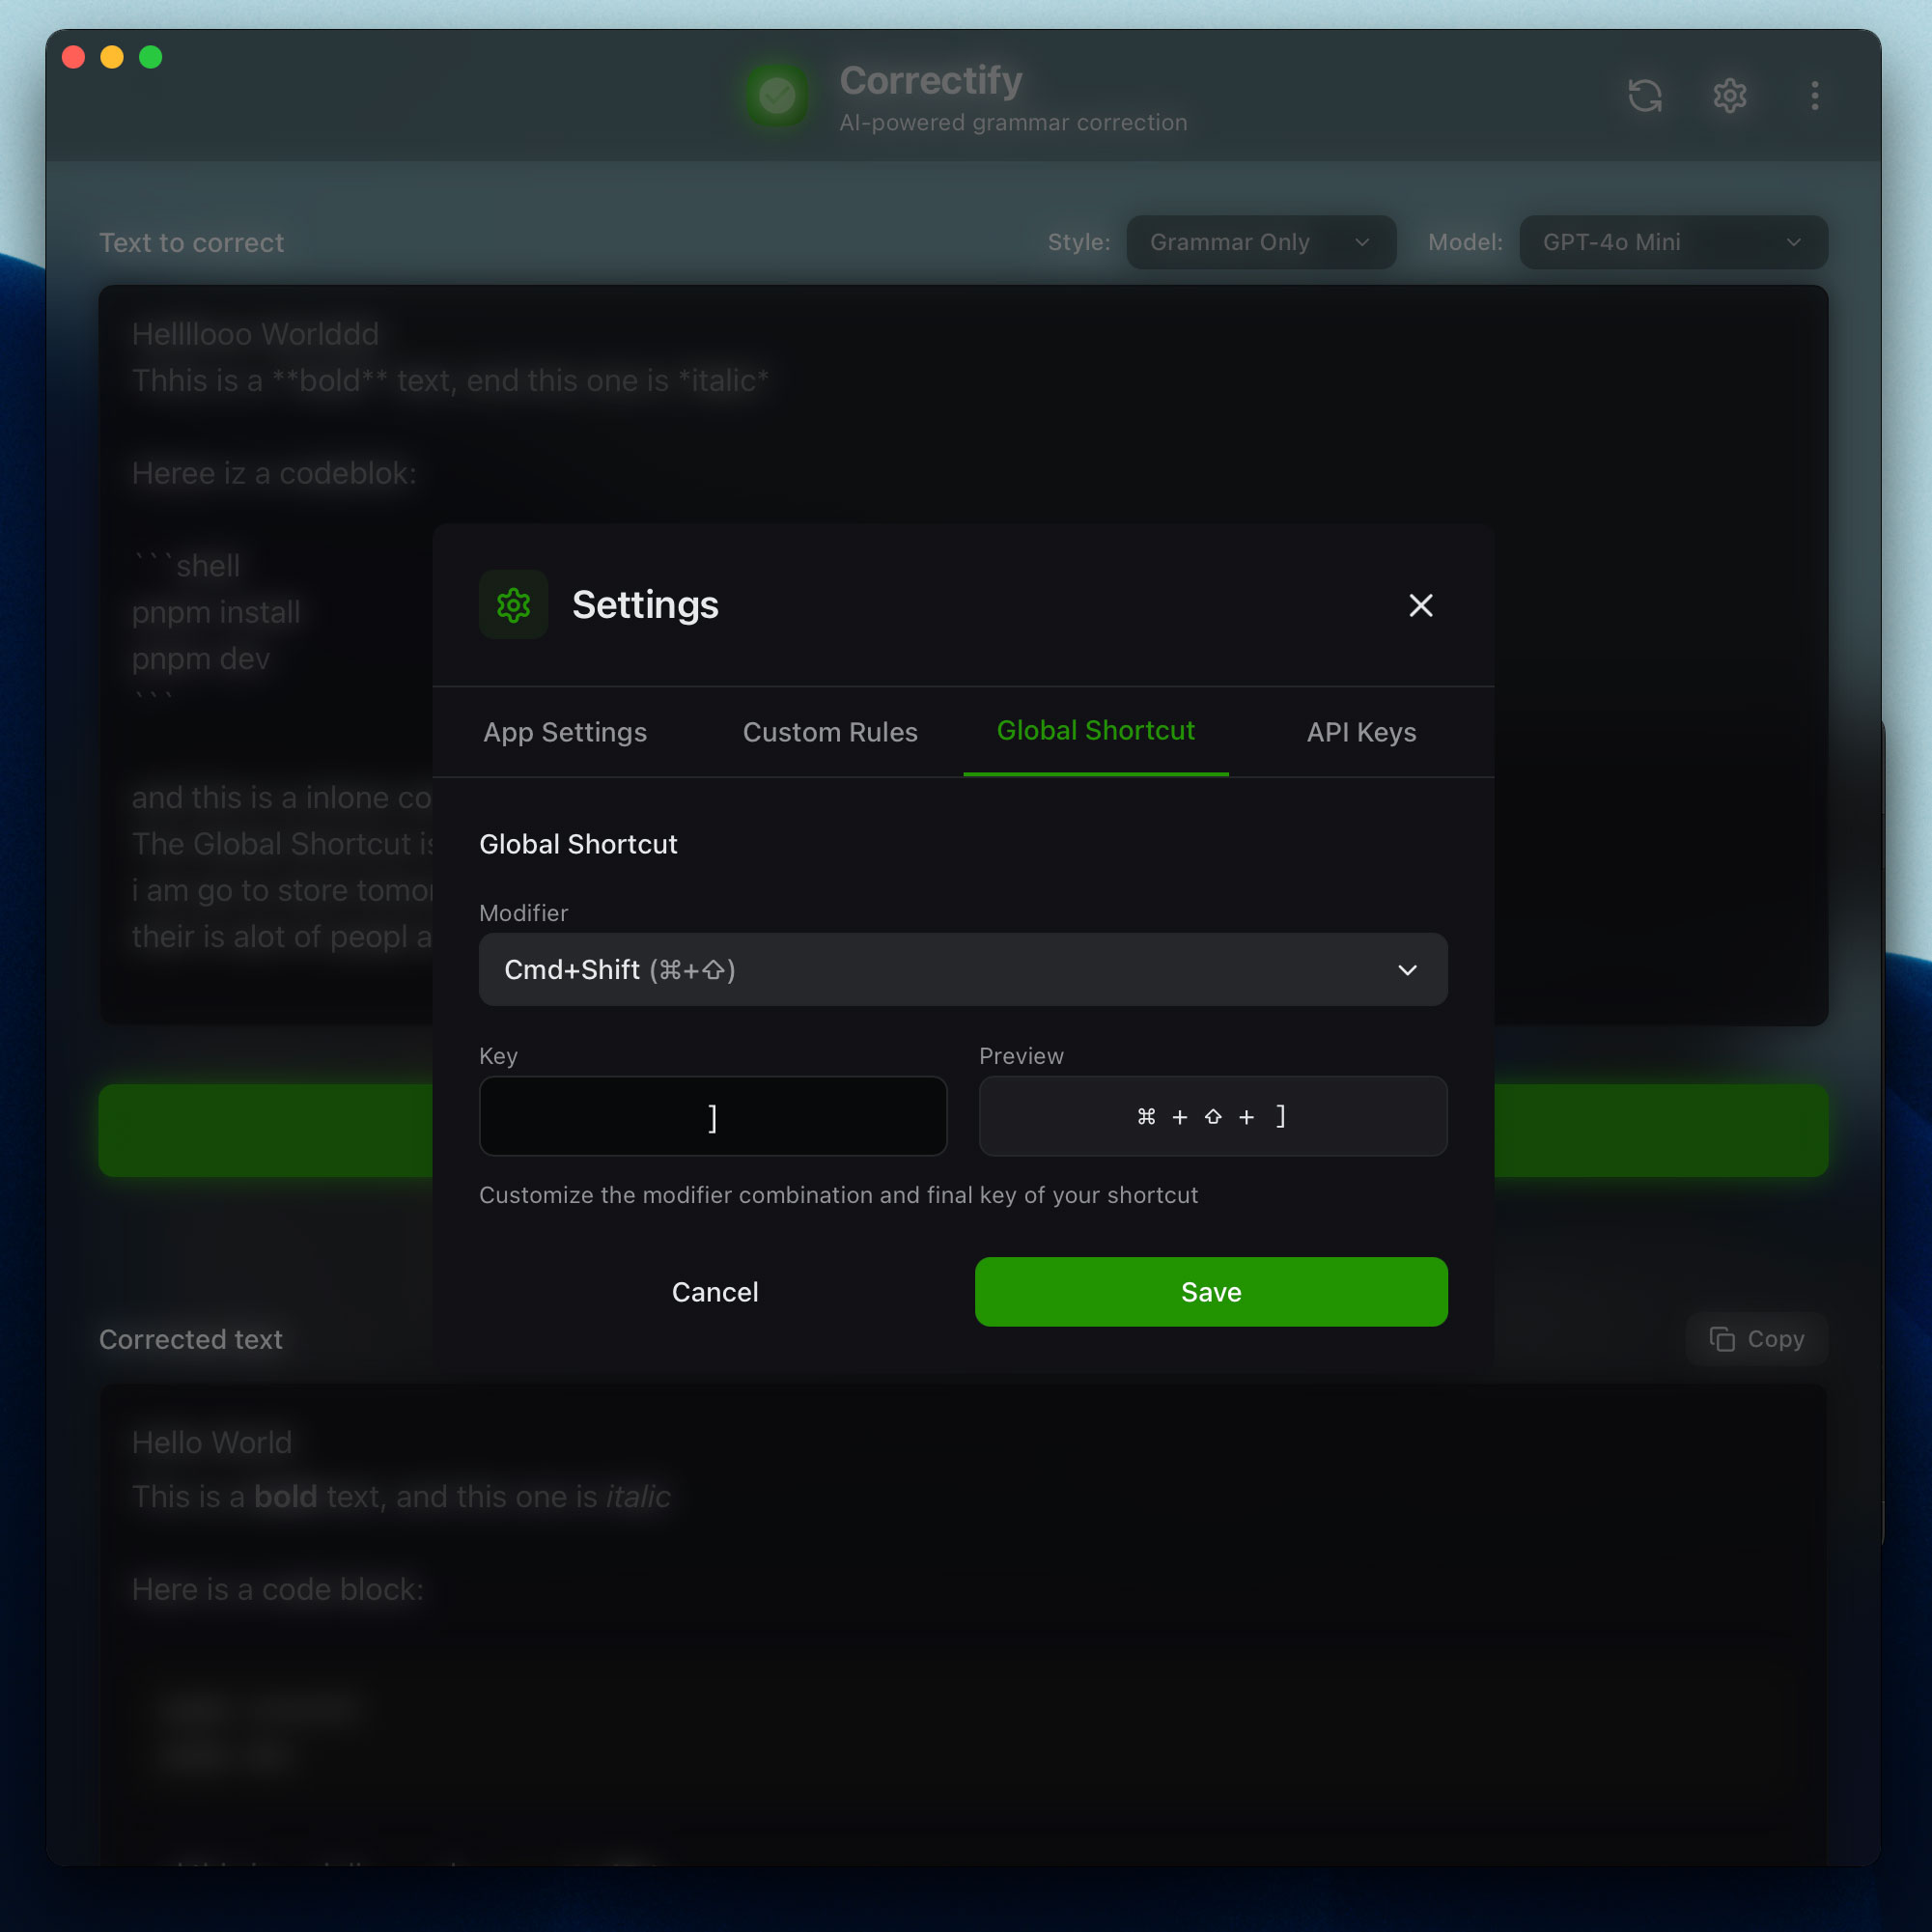Copy corrected text using the Copy icon
Image resolution: width=1932 pixels, height=1932 pixels.
[1756, 1339]
